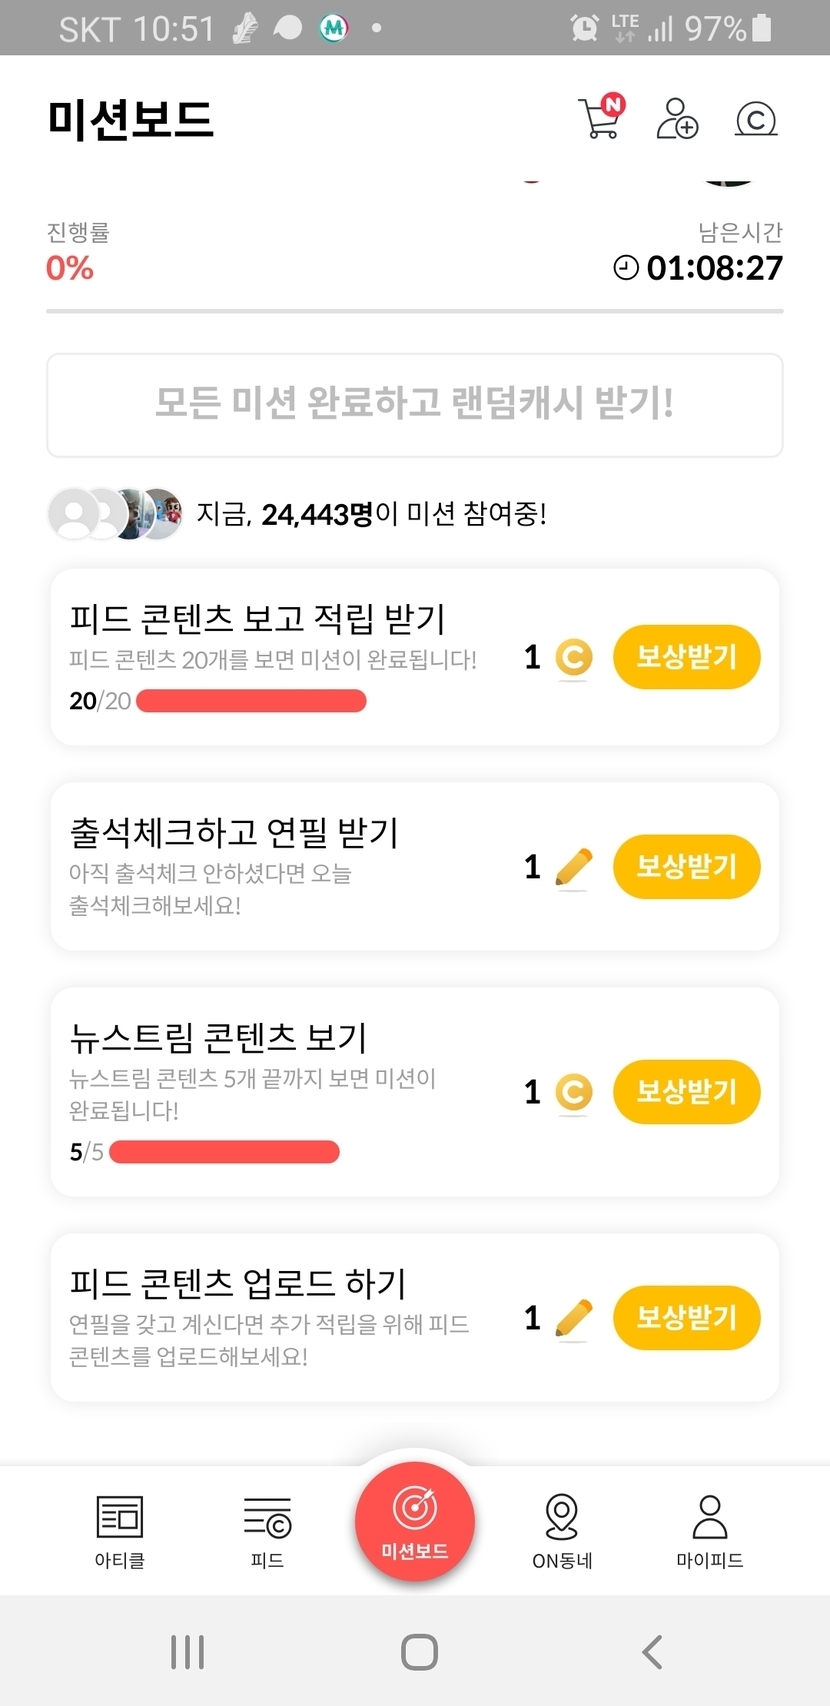
Task: Click the 20/20 feed mission progress bar
Action: pos(251,701)
